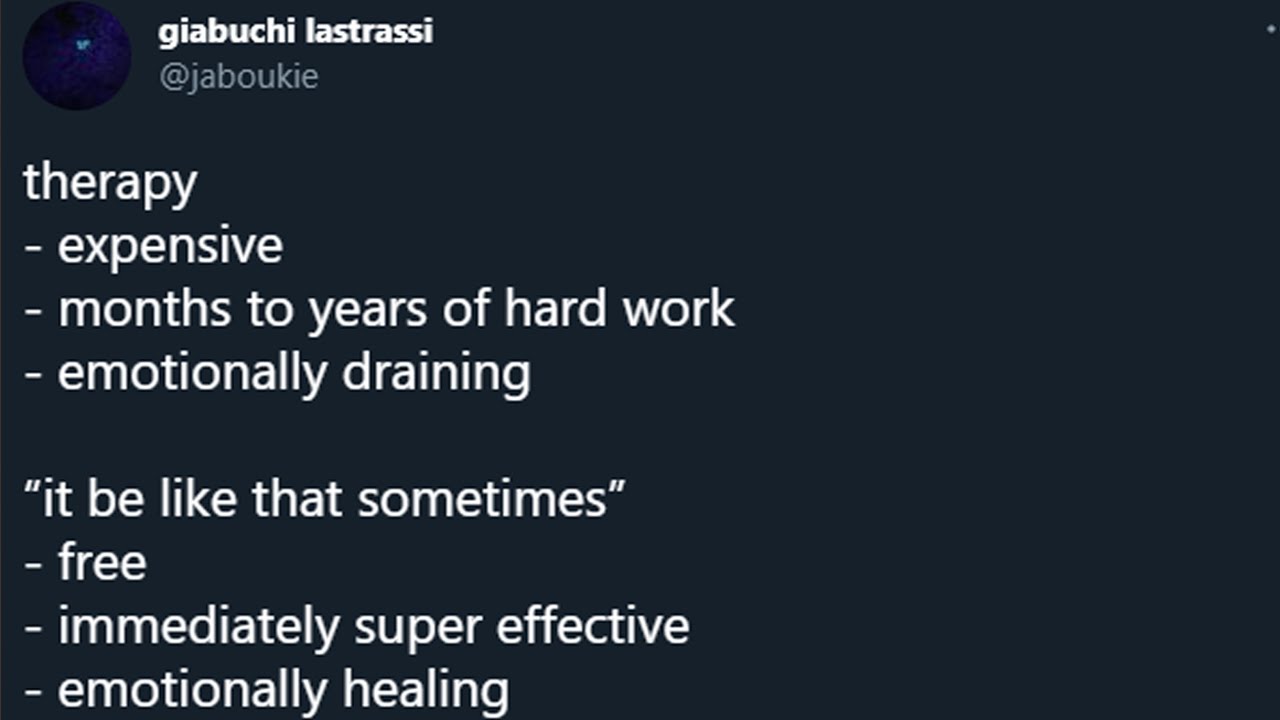This screenshot has width=1280, height=720.
Task: Select the phrase "hard work"
Action: point(619,310)
